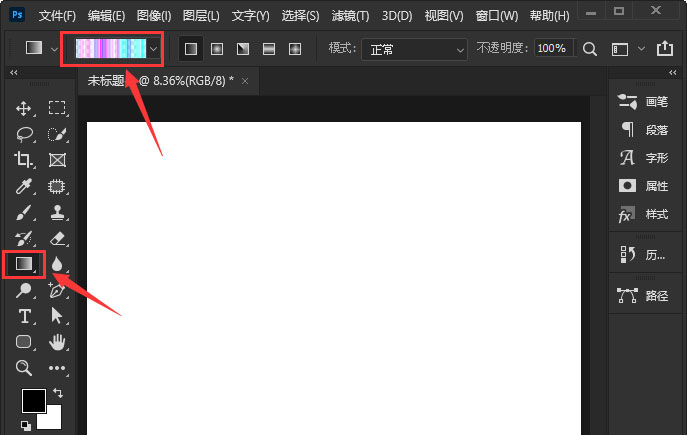
Task: Open the 窗口(W) menu
Action: tap(497, 16)
